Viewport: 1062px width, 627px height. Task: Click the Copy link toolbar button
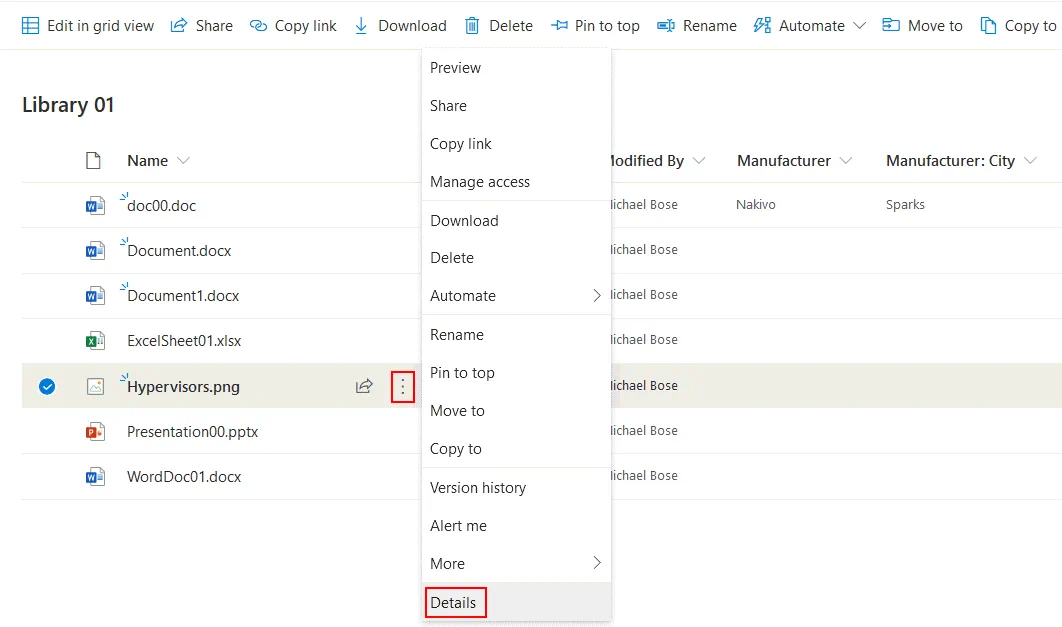click(x=293, y=25)
